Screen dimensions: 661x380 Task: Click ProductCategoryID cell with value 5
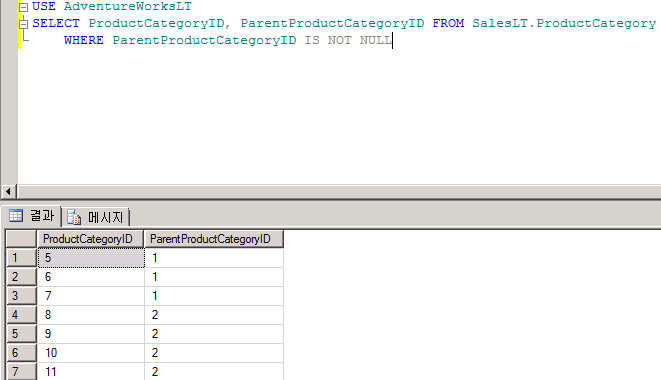tap(91, 258)
